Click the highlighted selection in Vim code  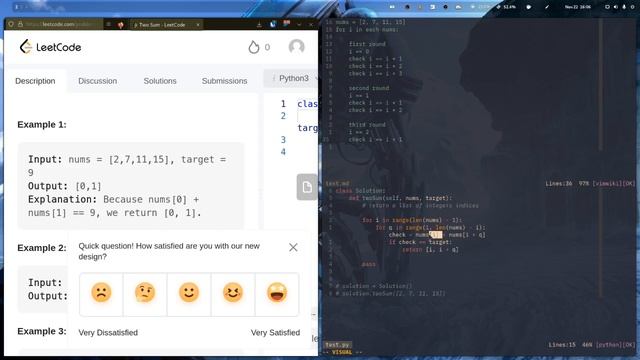(436, 235)
